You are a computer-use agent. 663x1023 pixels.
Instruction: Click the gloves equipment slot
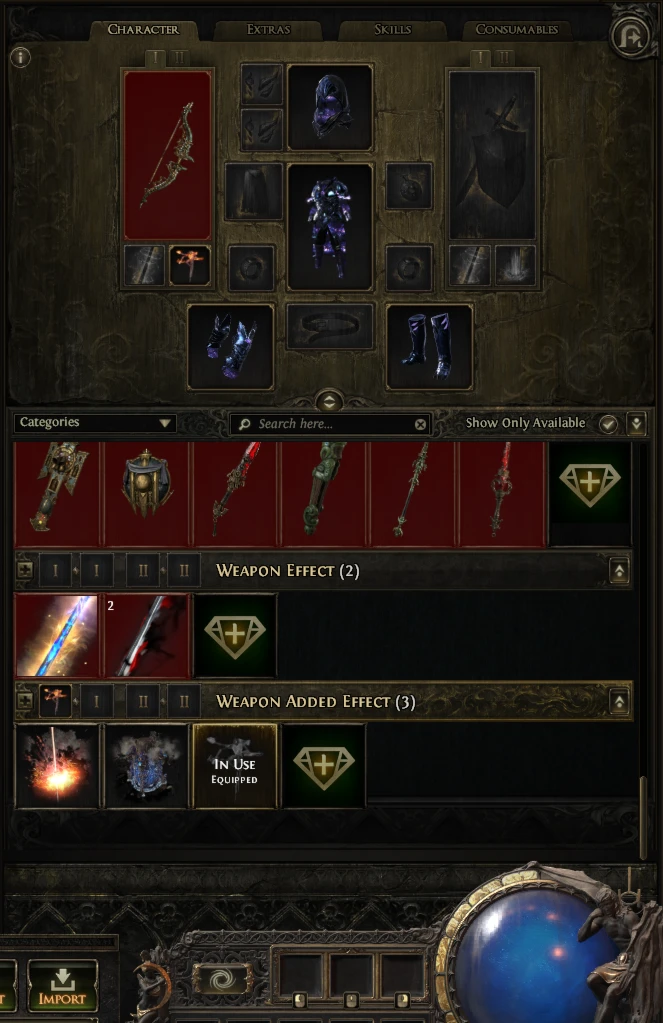coord(230,347)
